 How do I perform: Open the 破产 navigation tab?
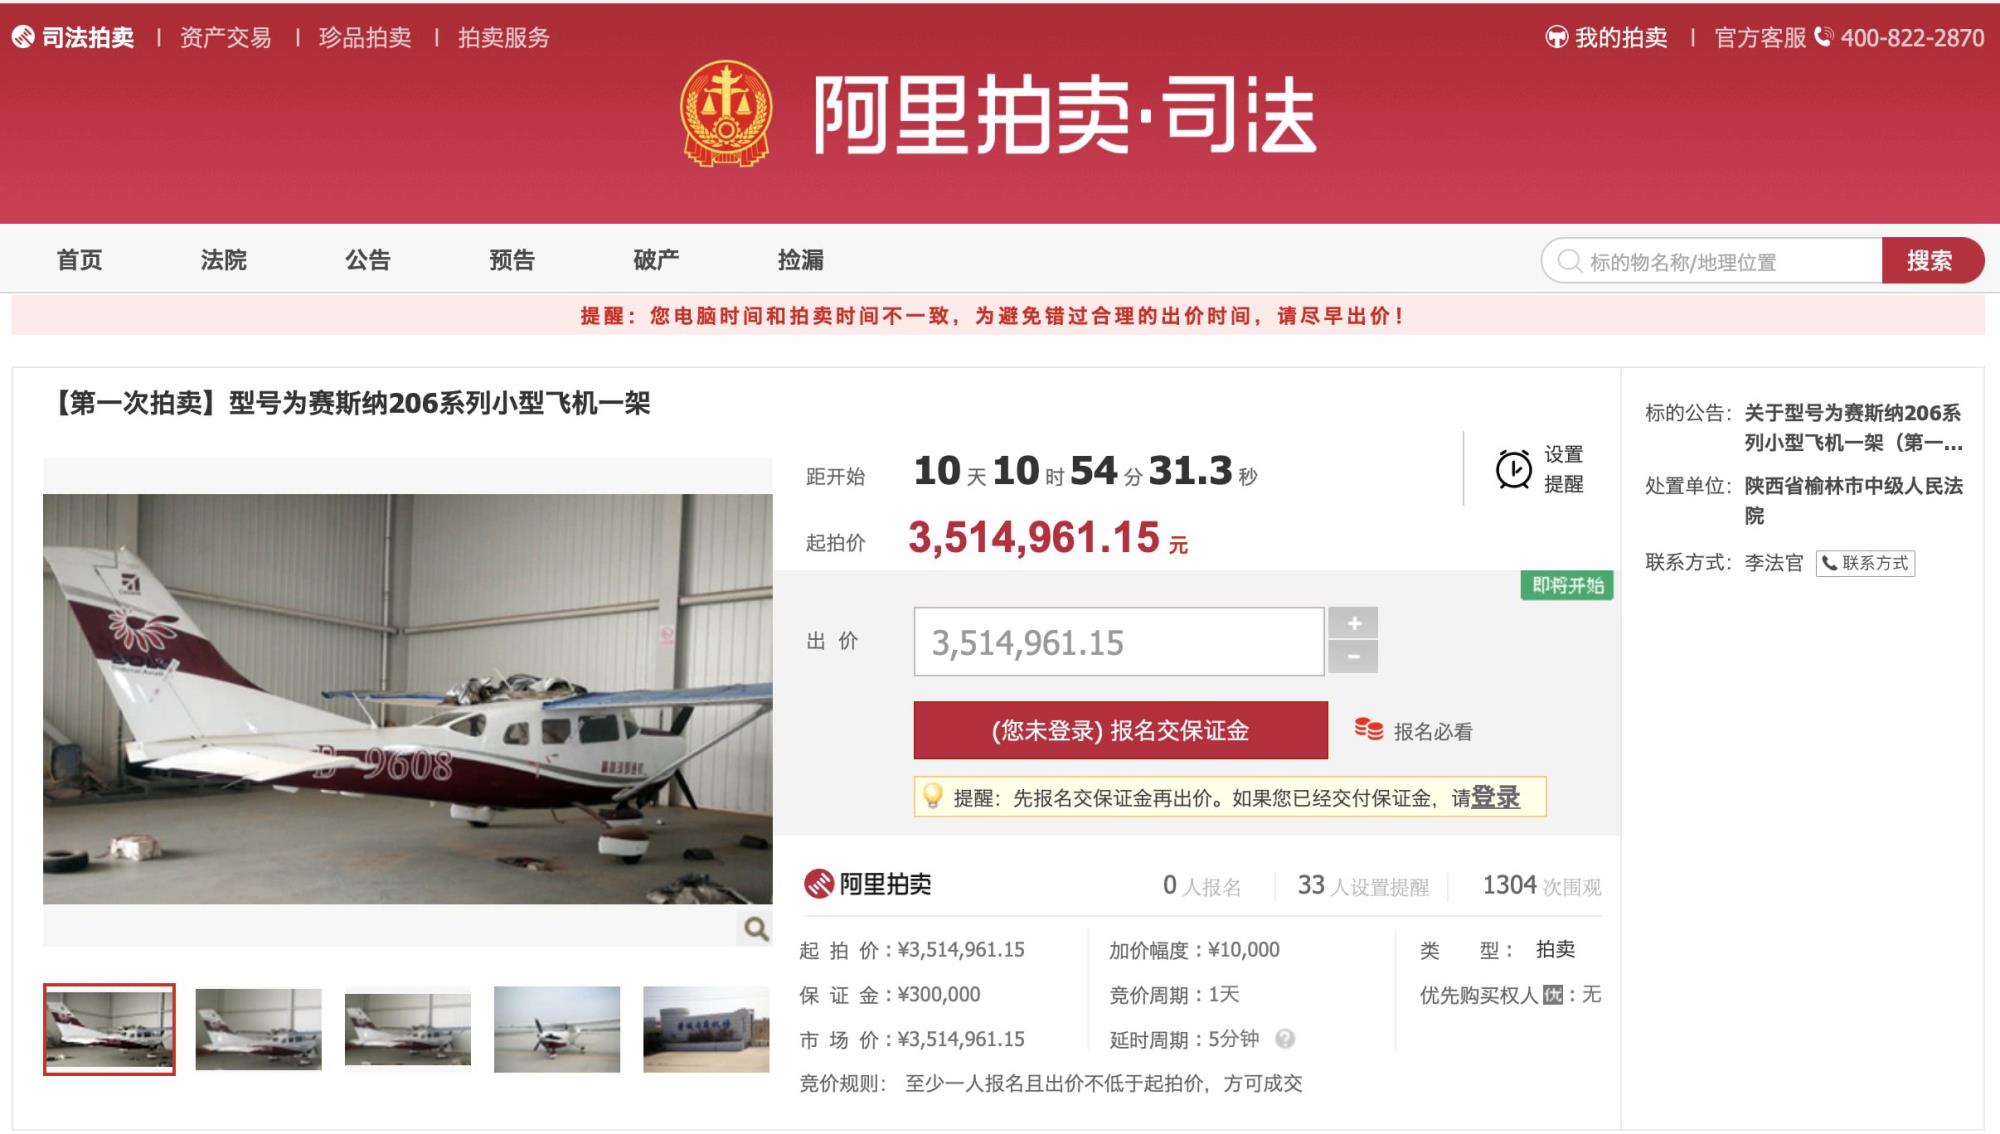tap(656, 260)
